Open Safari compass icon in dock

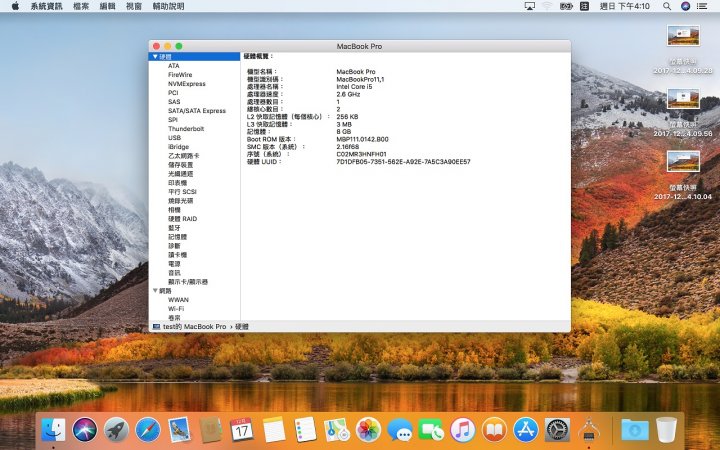click(x=148, y=430)
